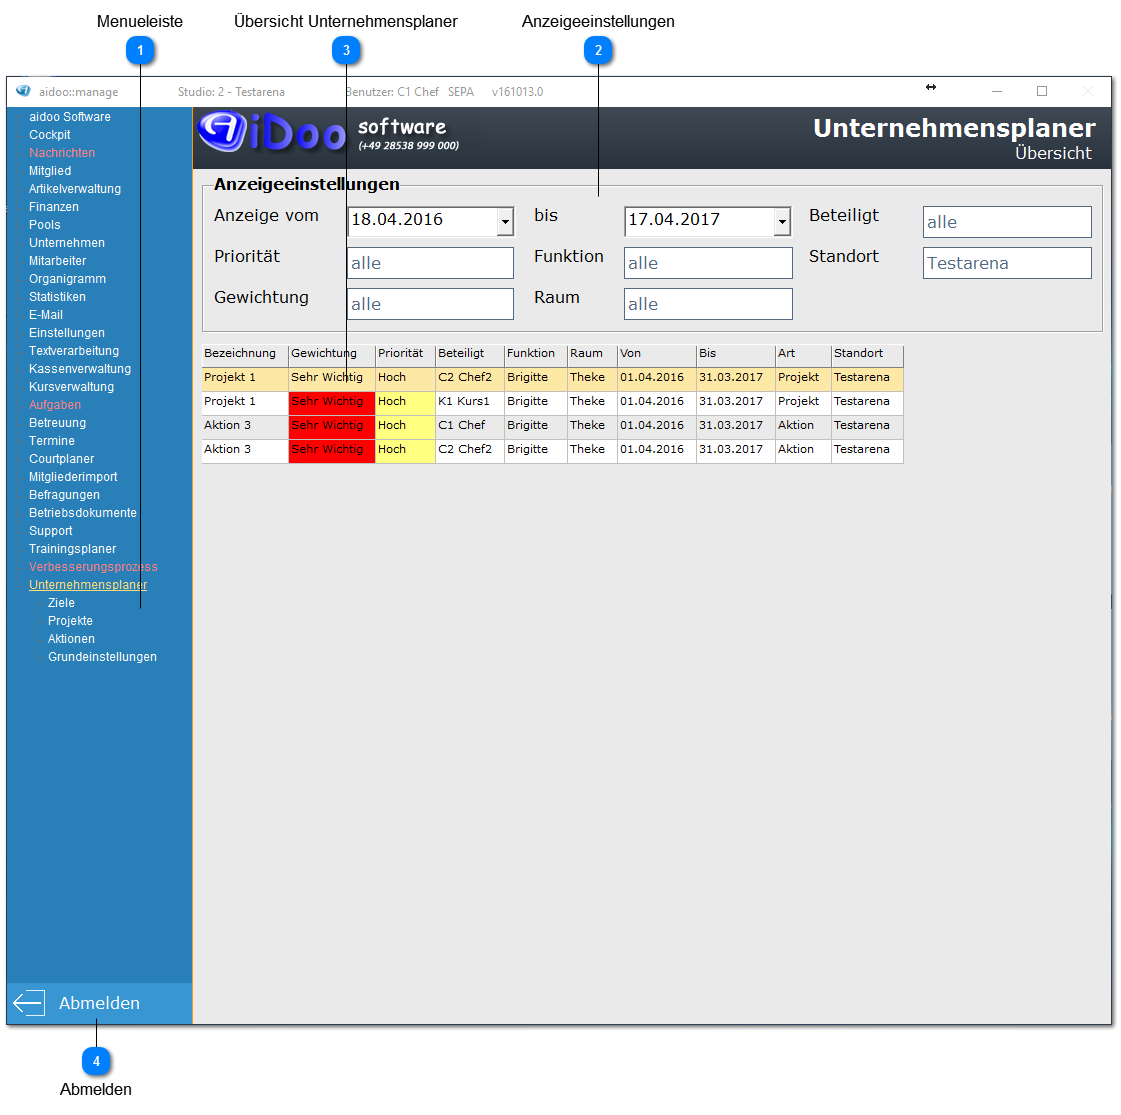Go to Finanzen section
Viewport: 1121px width, 1115px height.
pos(54,207)
